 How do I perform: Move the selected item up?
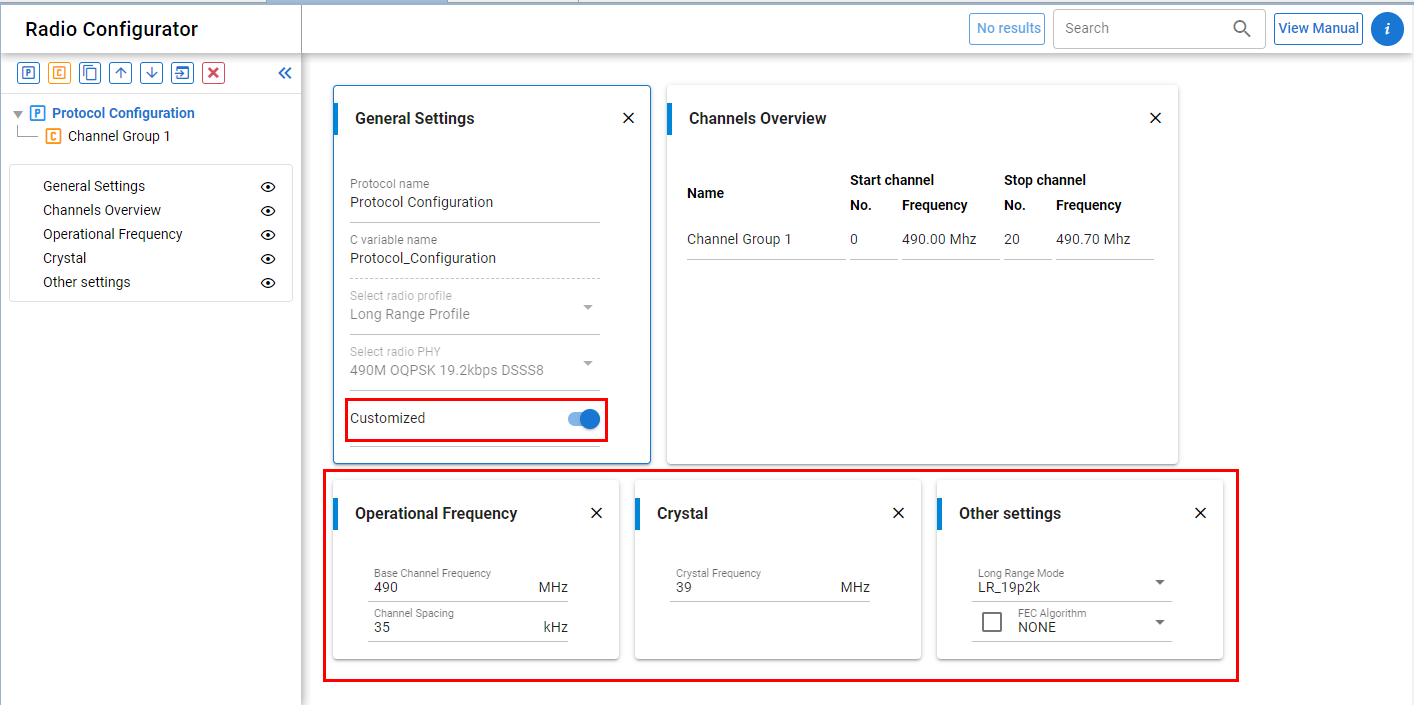coord(121,72)
